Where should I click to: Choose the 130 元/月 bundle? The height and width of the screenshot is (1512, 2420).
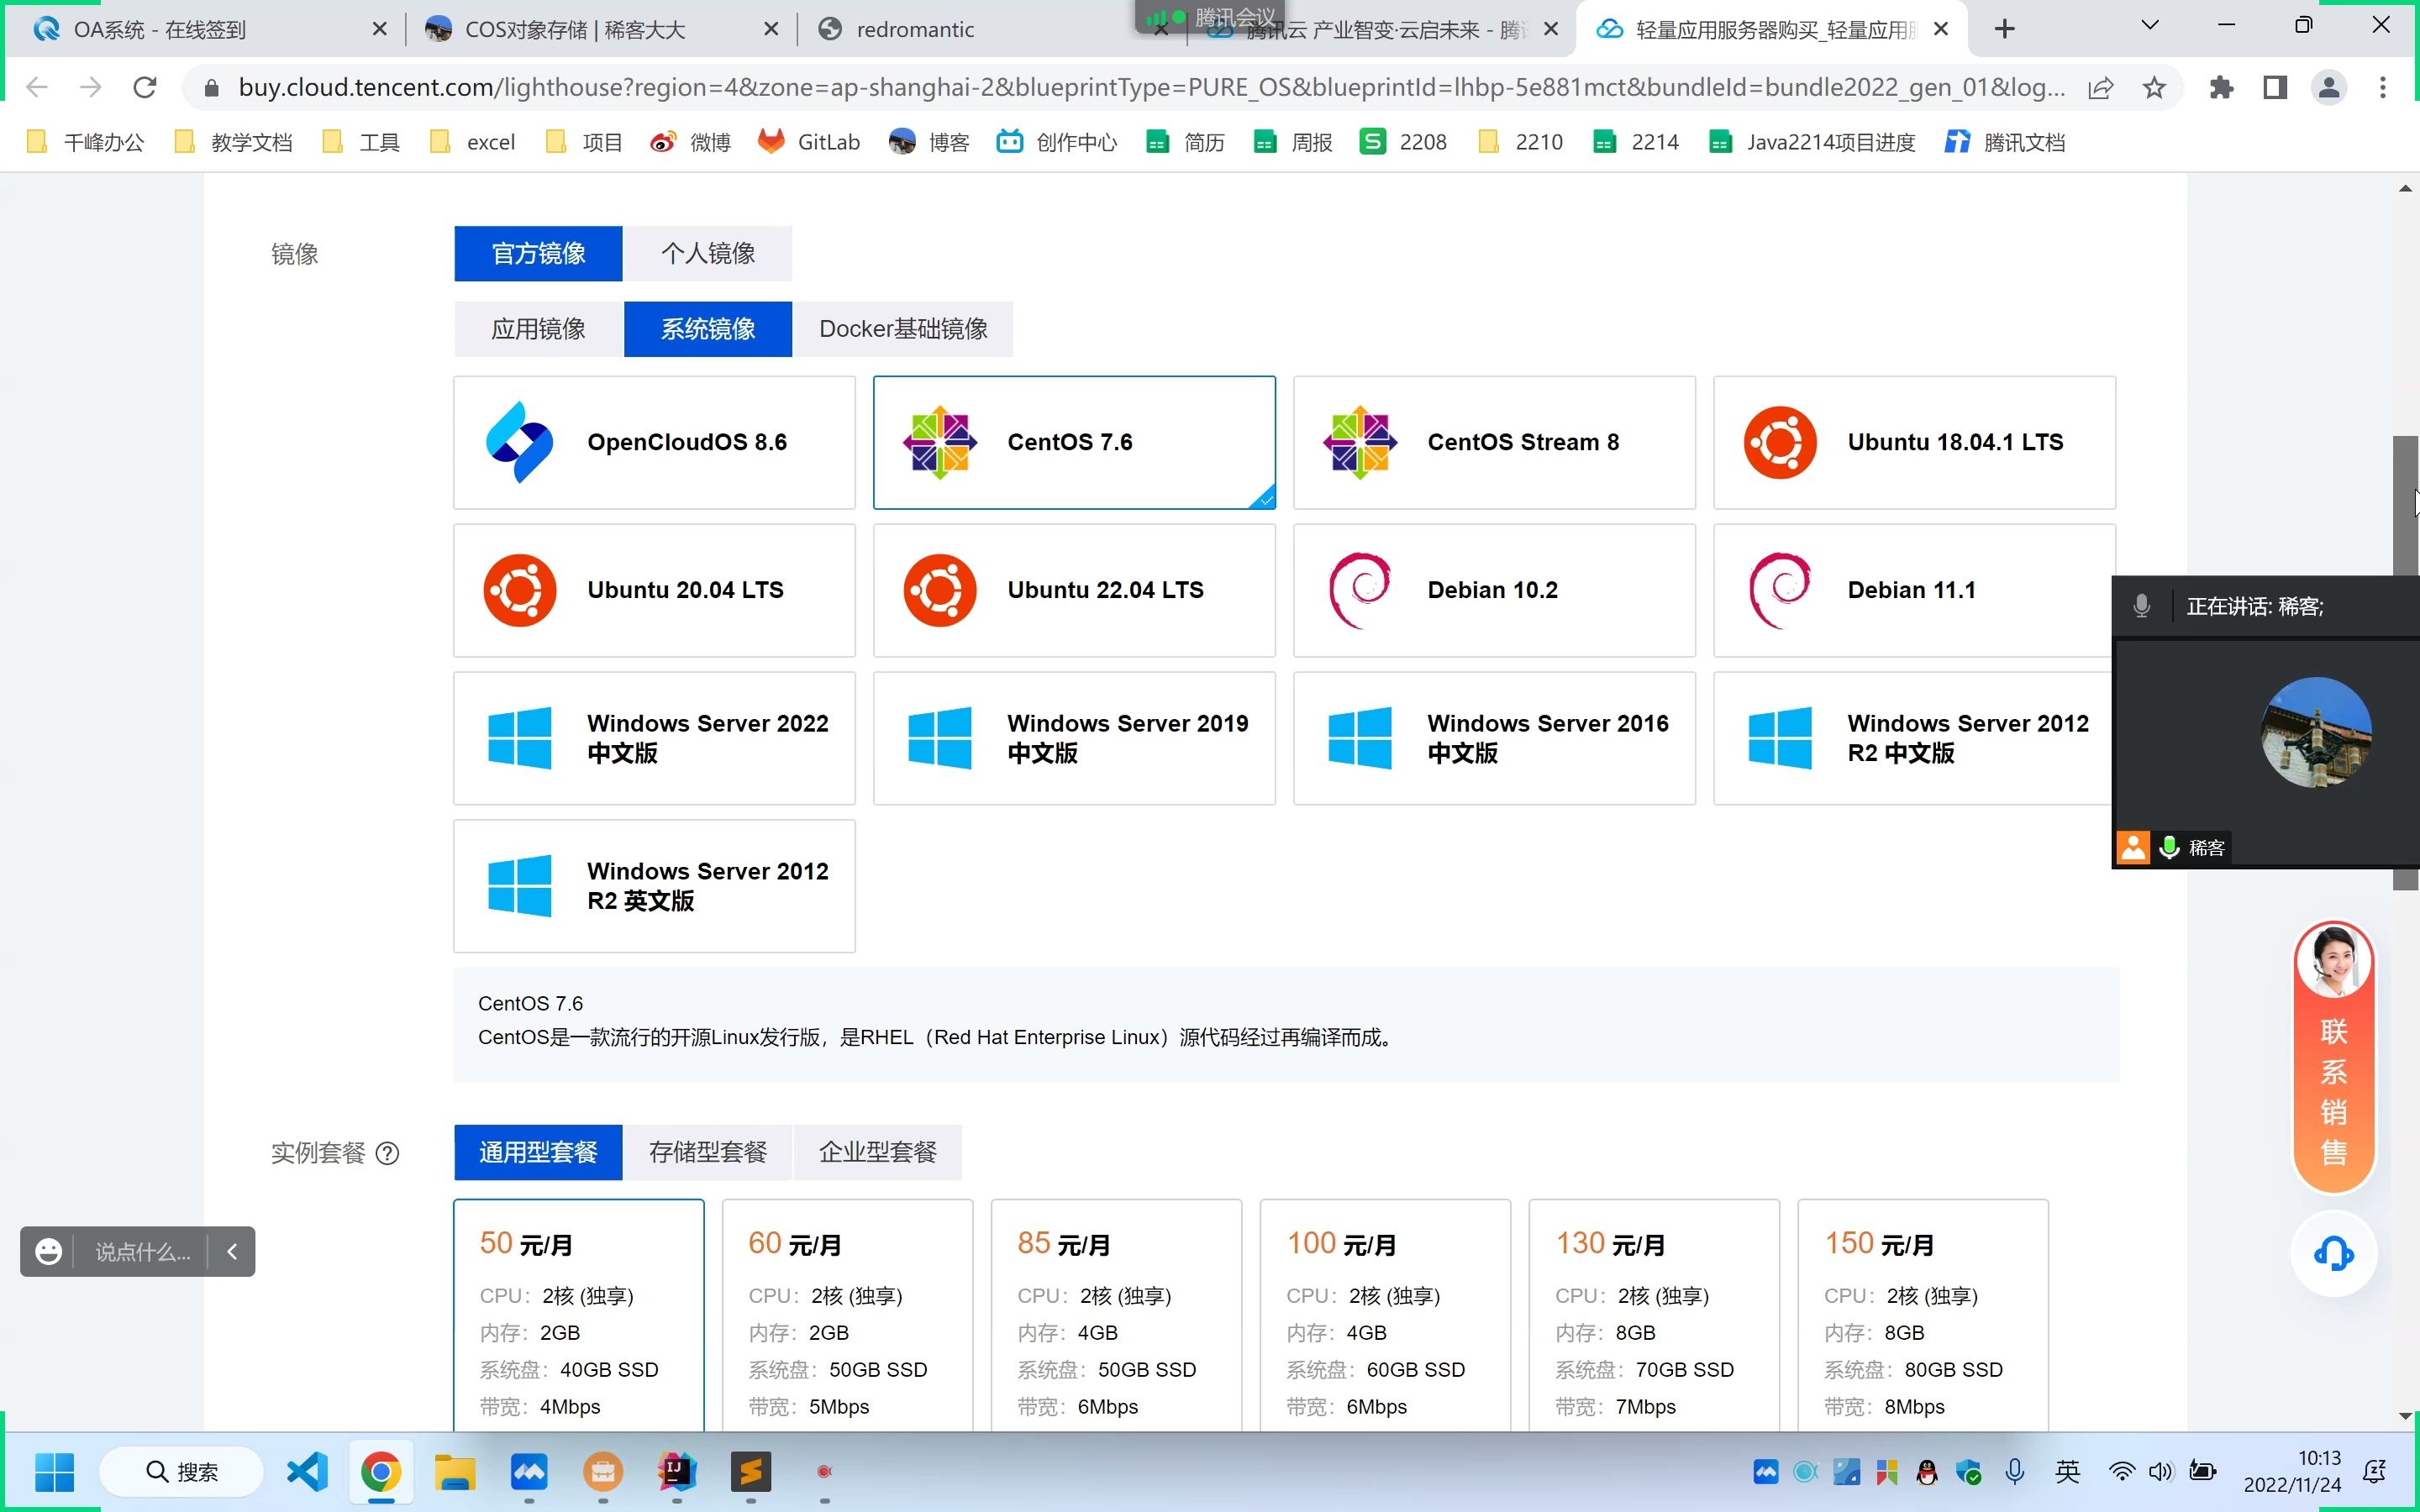click(1654, 1315)
